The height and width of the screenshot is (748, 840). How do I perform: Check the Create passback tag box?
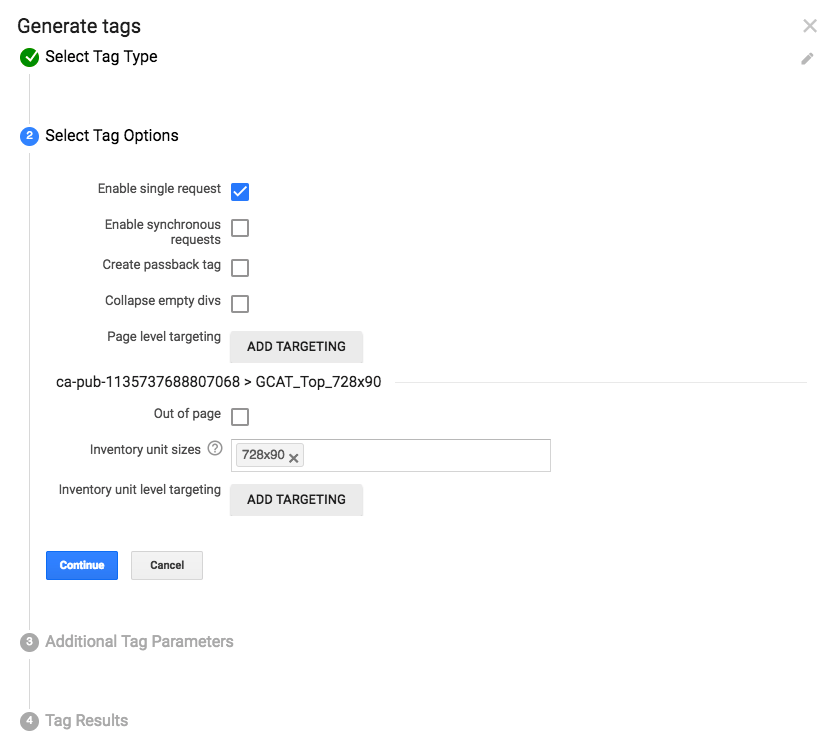click(x=240, y=268)
